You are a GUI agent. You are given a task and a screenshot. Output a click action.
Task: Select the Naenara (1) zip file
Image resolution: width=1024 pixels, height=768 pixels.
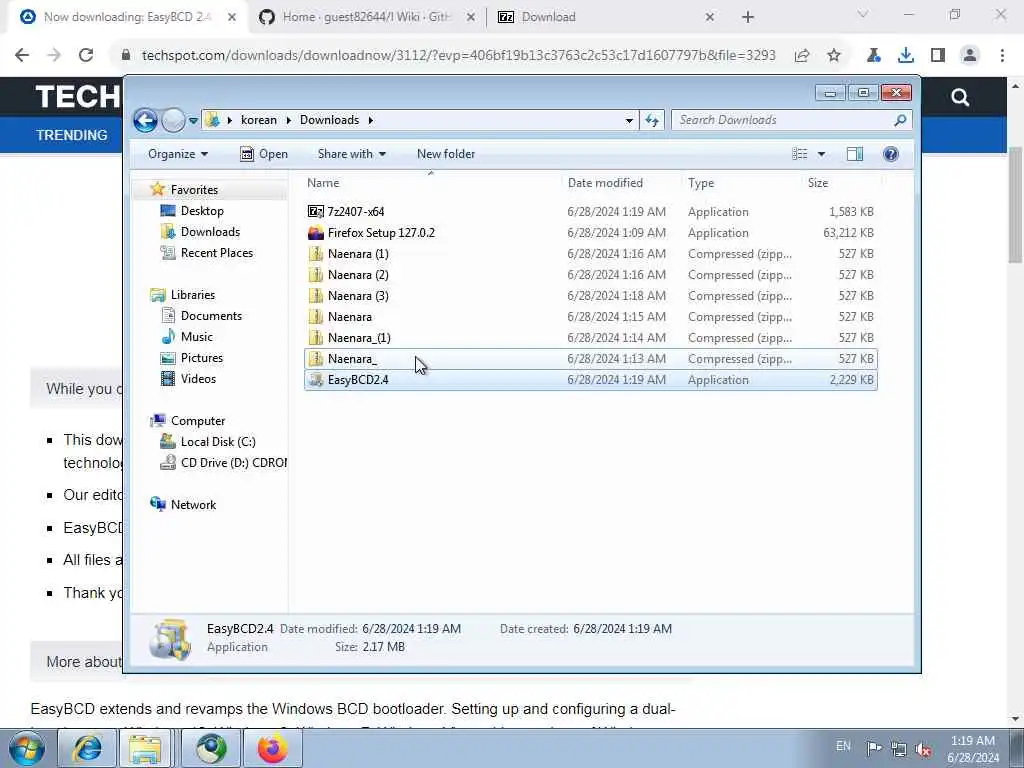[590, 253]
